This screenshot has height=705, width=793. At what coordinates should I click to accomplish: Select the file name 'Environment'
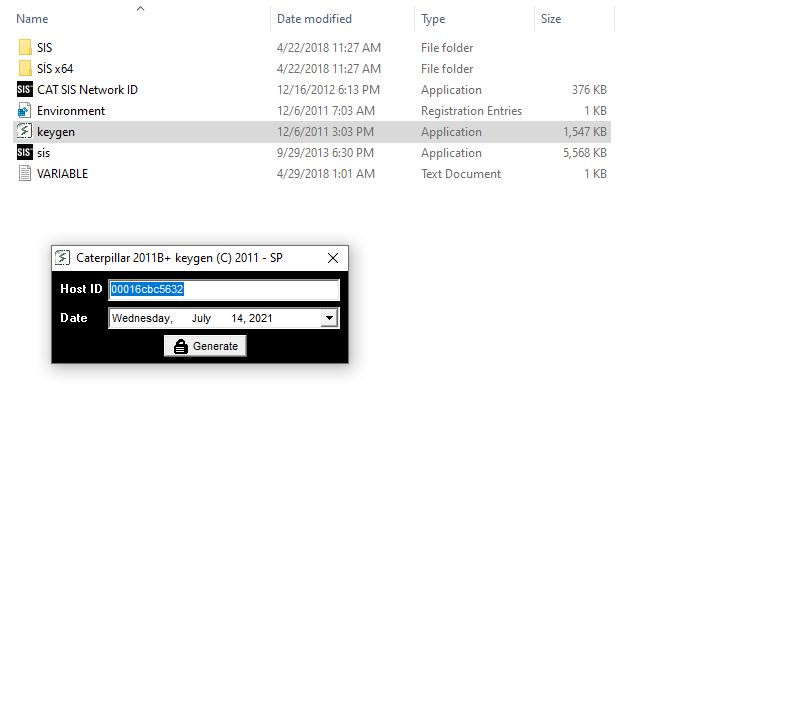point(71,110)
